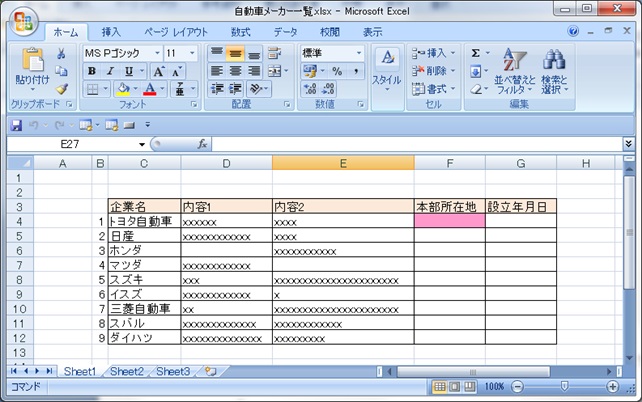Click the fx insert function icon
This screenshot has width=642, height=402.
pos(202,144)
